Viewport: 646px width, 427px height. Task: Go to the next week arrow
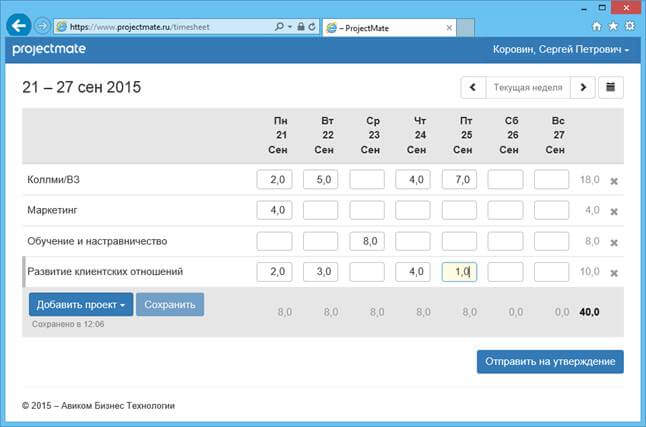coord(583,87)
